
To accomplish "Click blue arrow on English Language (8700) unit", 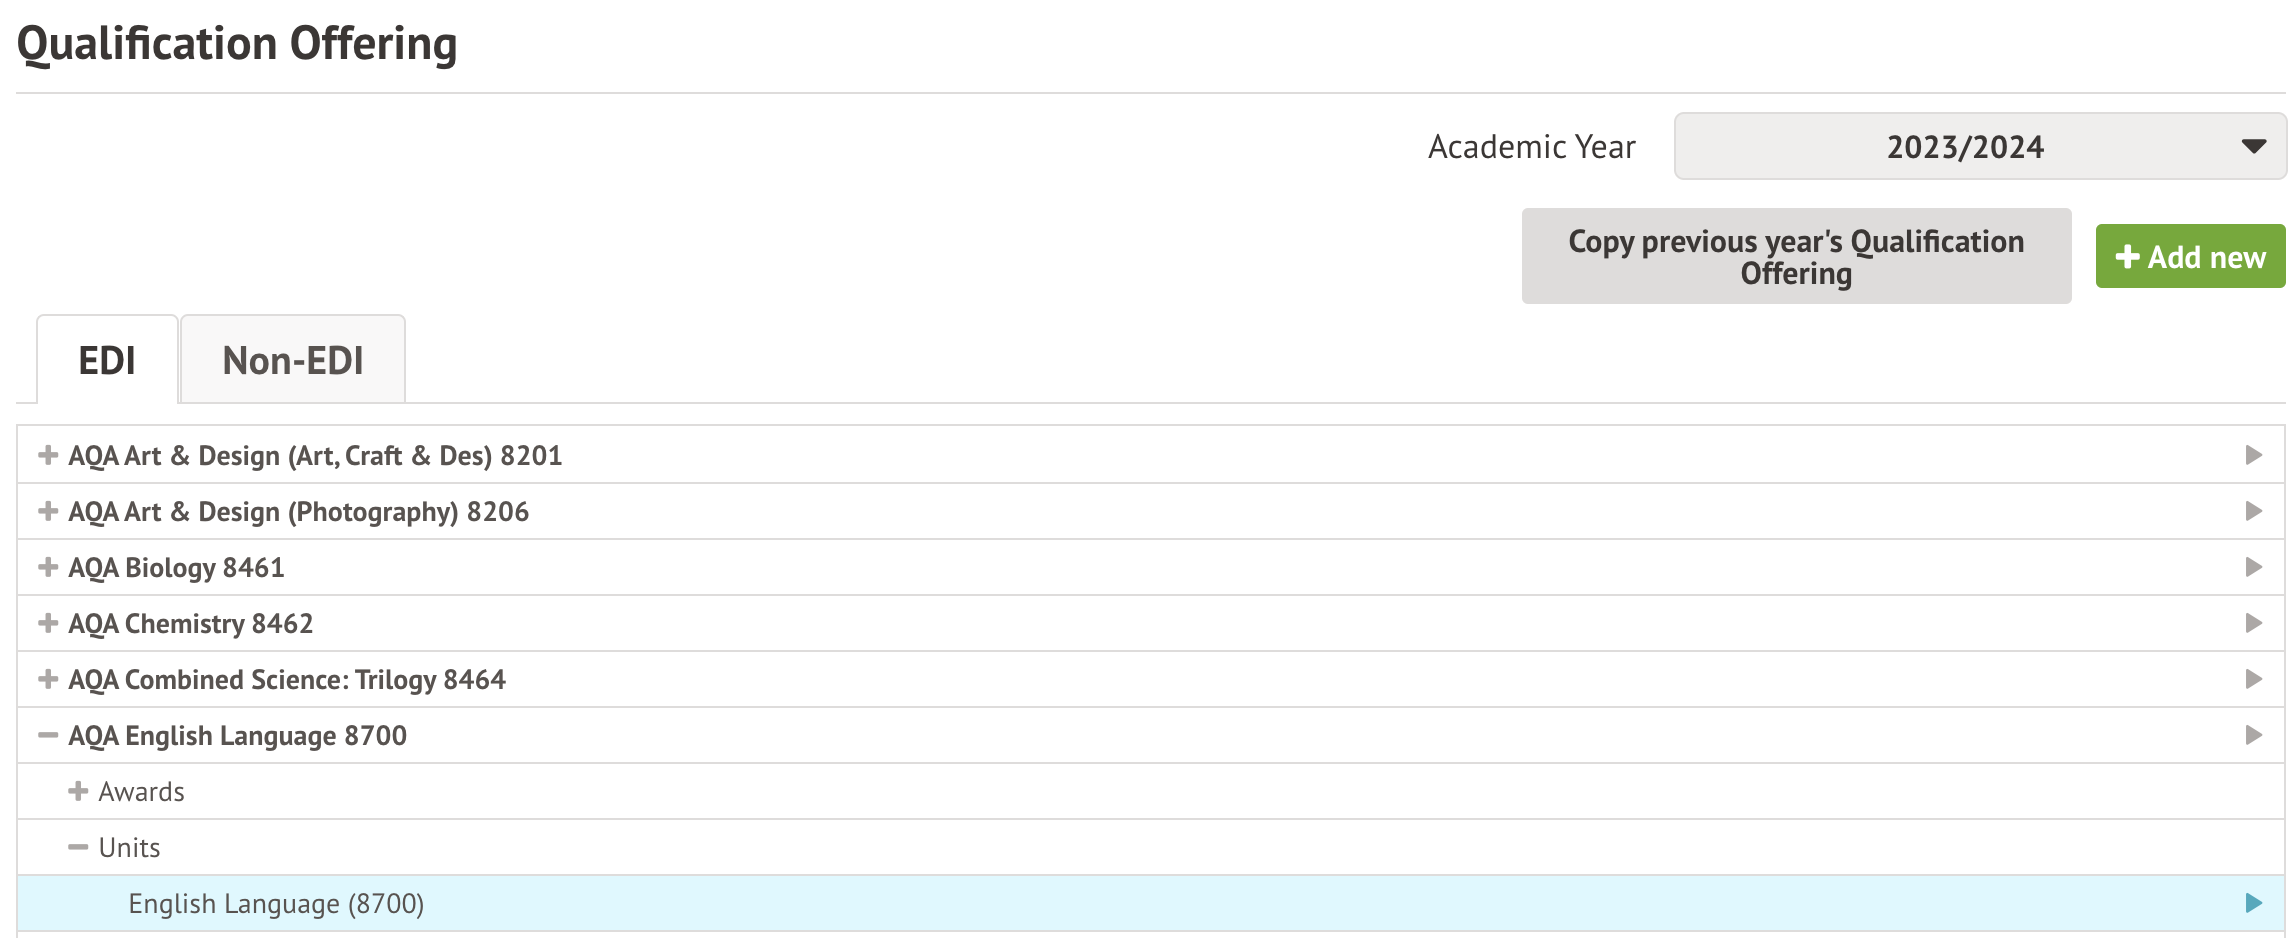I will tap(2253, 903).
